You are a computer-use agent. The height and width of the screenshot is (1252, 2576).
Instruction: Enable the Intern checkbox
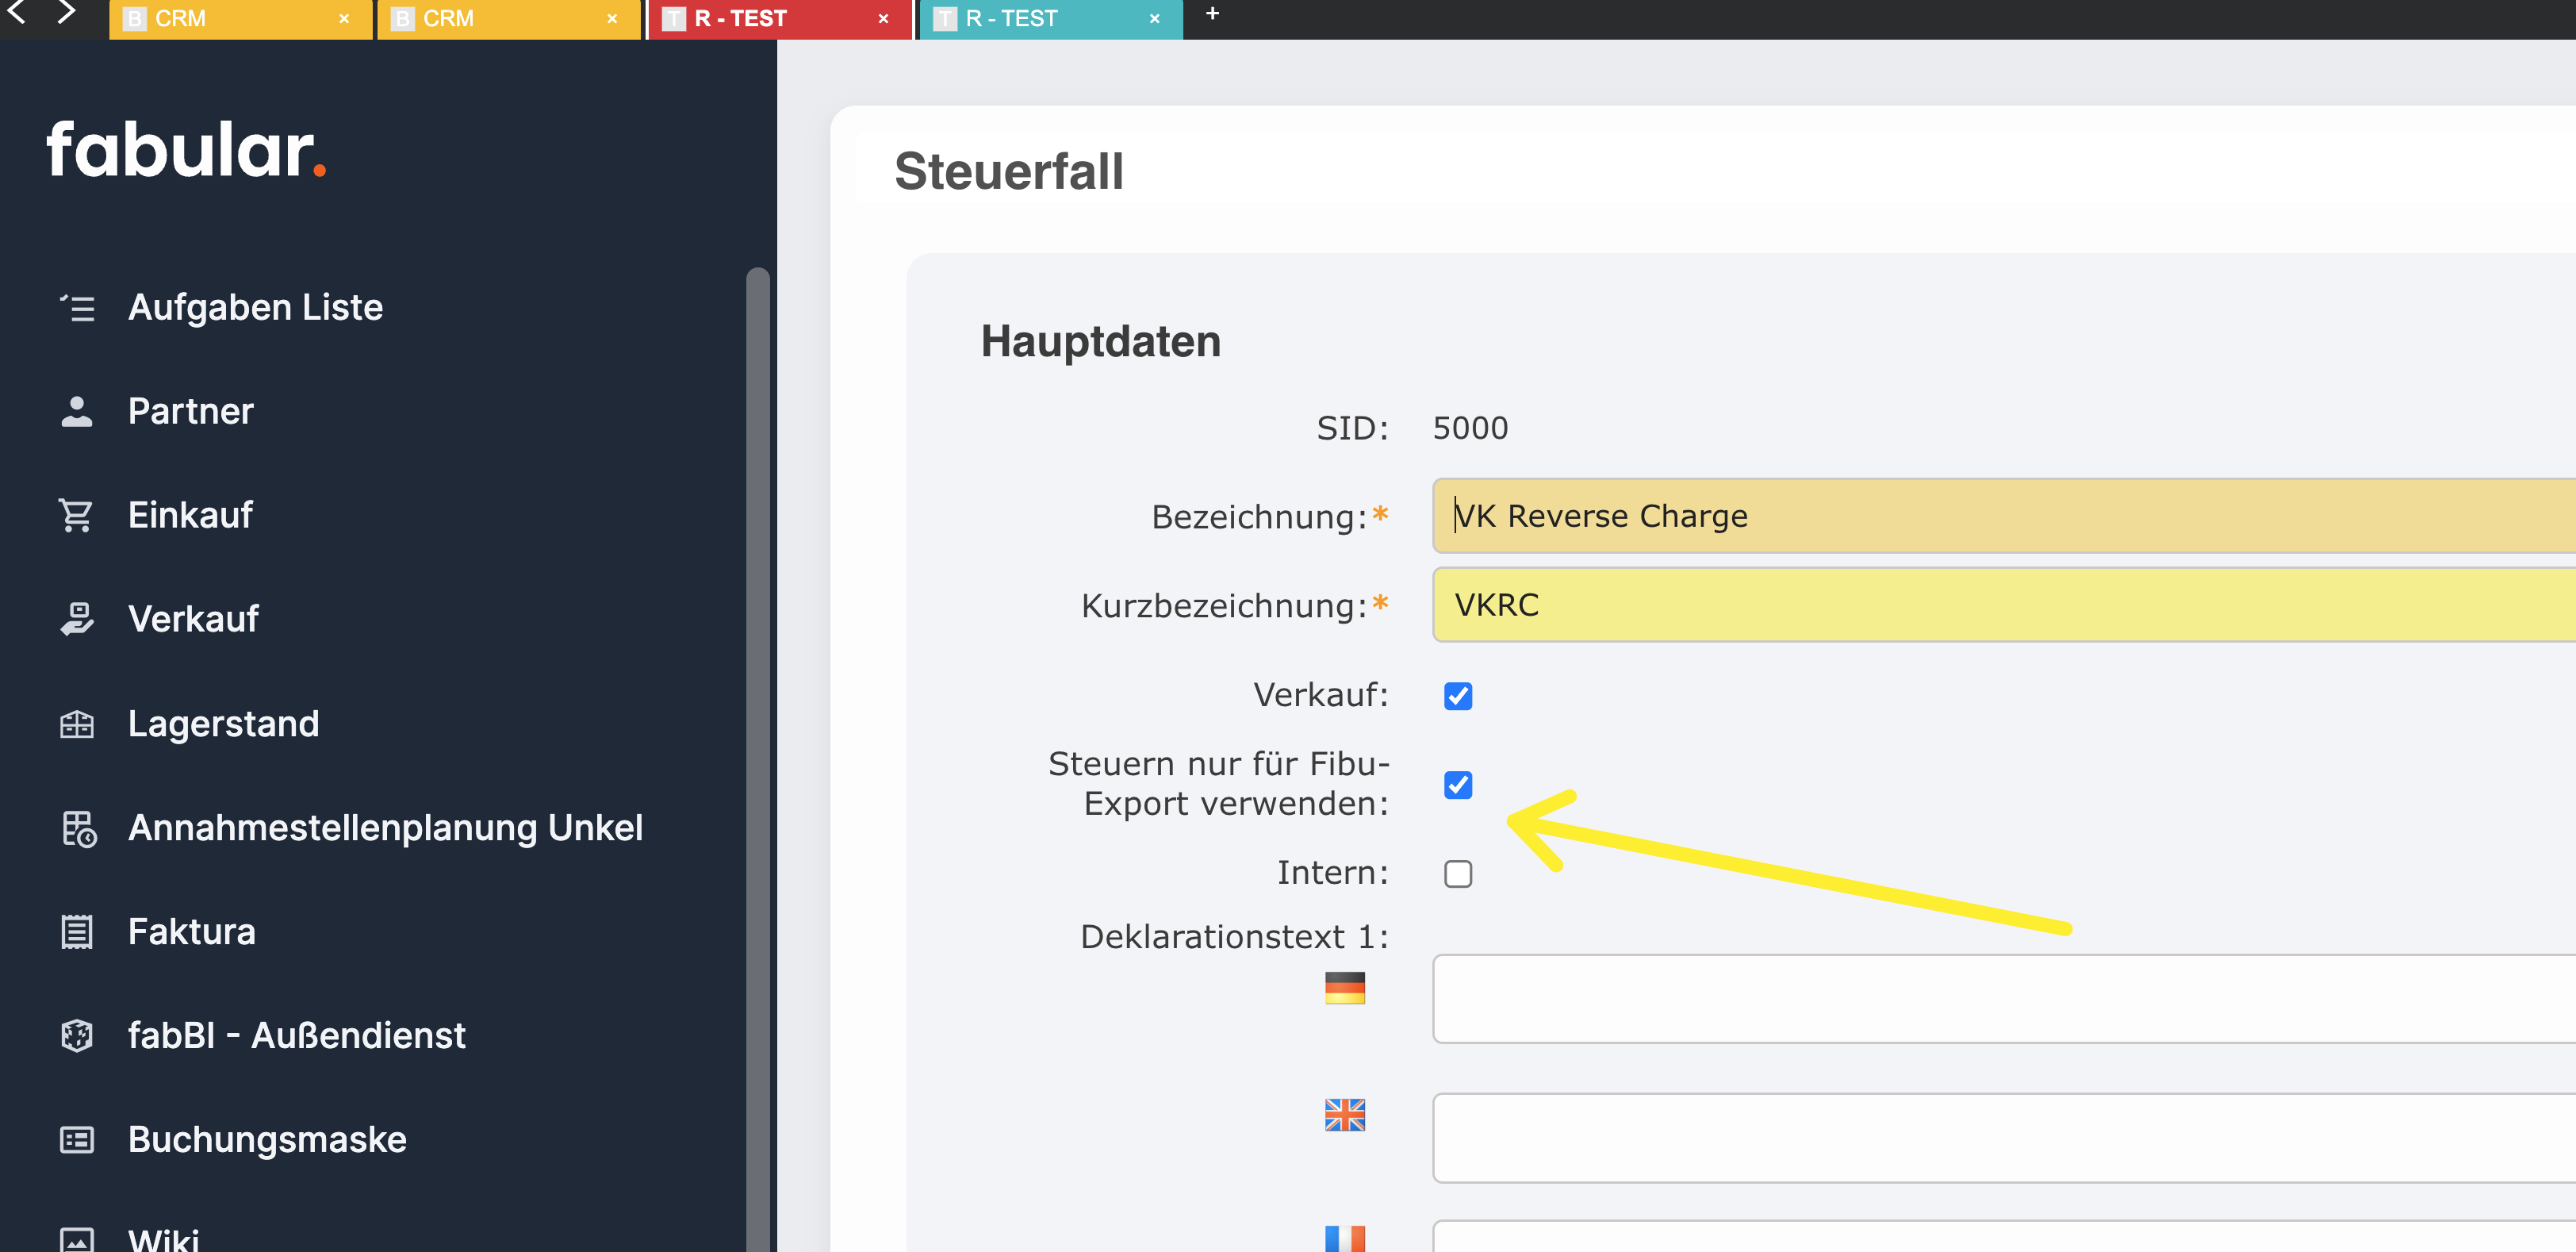pos(1458,873)
